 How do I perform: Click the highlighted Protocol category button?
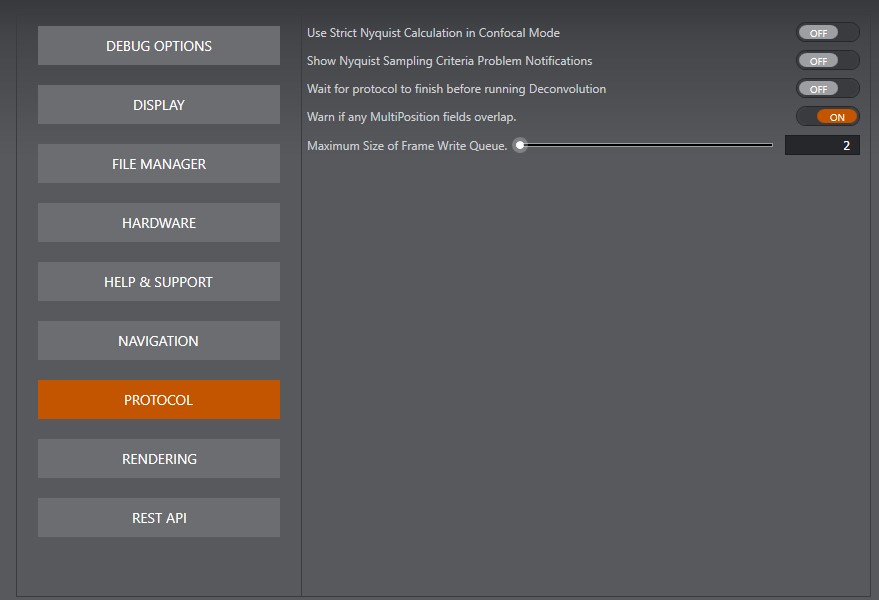(159, 400)
